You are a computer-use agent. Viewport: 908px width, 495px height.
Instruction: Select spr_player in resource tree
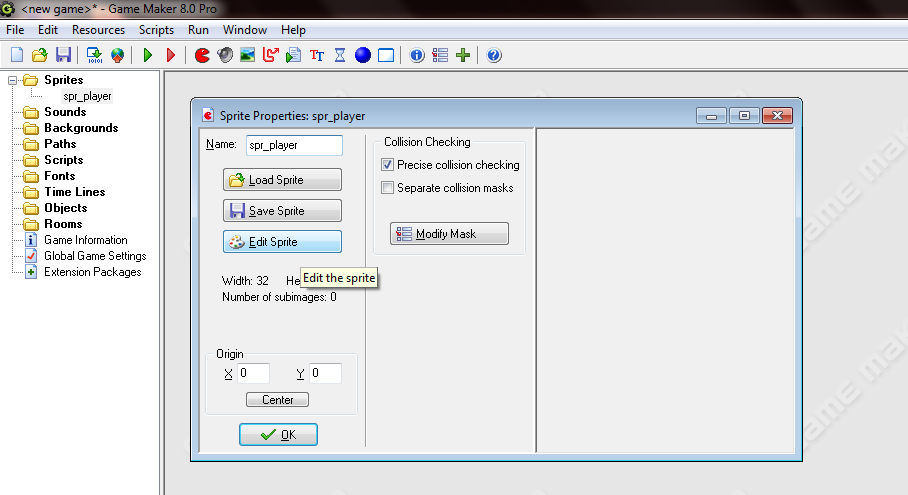click(87, 96)
